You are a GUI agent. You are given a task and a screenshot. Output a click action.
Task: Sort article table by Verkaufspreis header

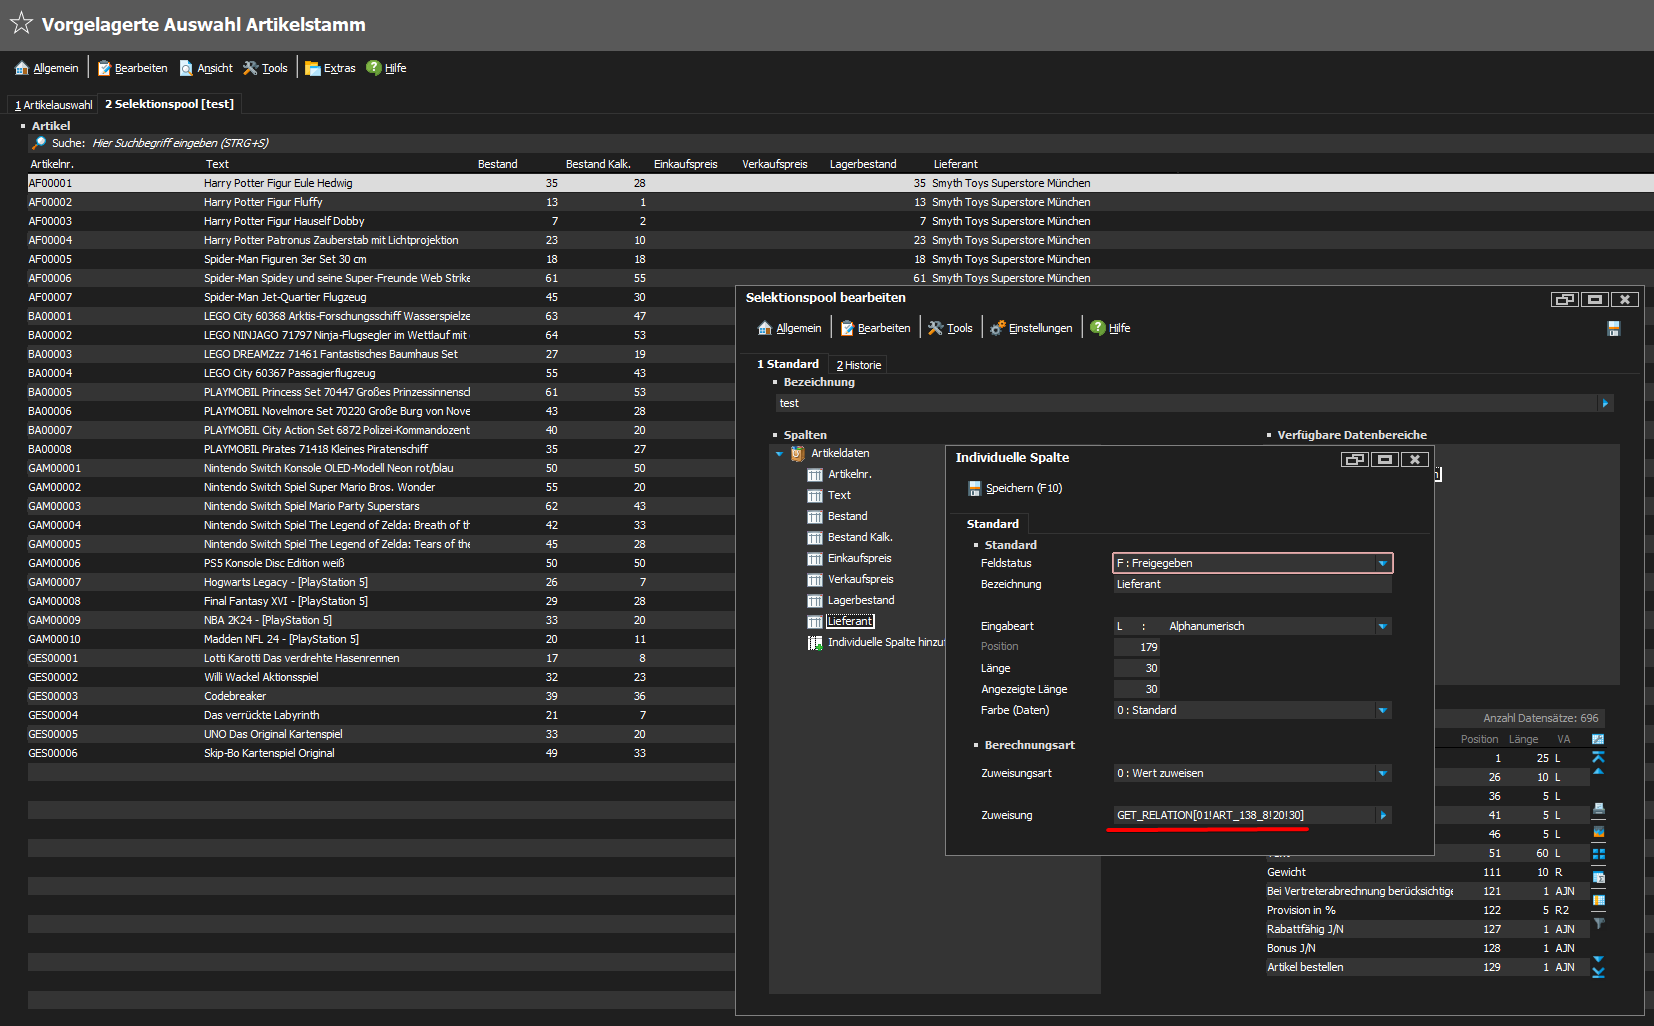[x=775, y=164]
